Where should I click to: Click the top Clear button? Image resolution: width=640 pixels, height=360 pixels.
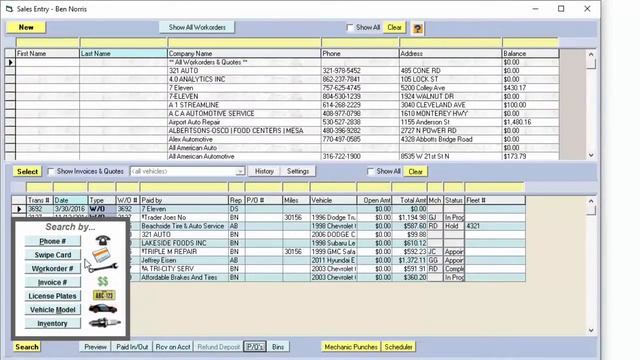pos(394,27)
